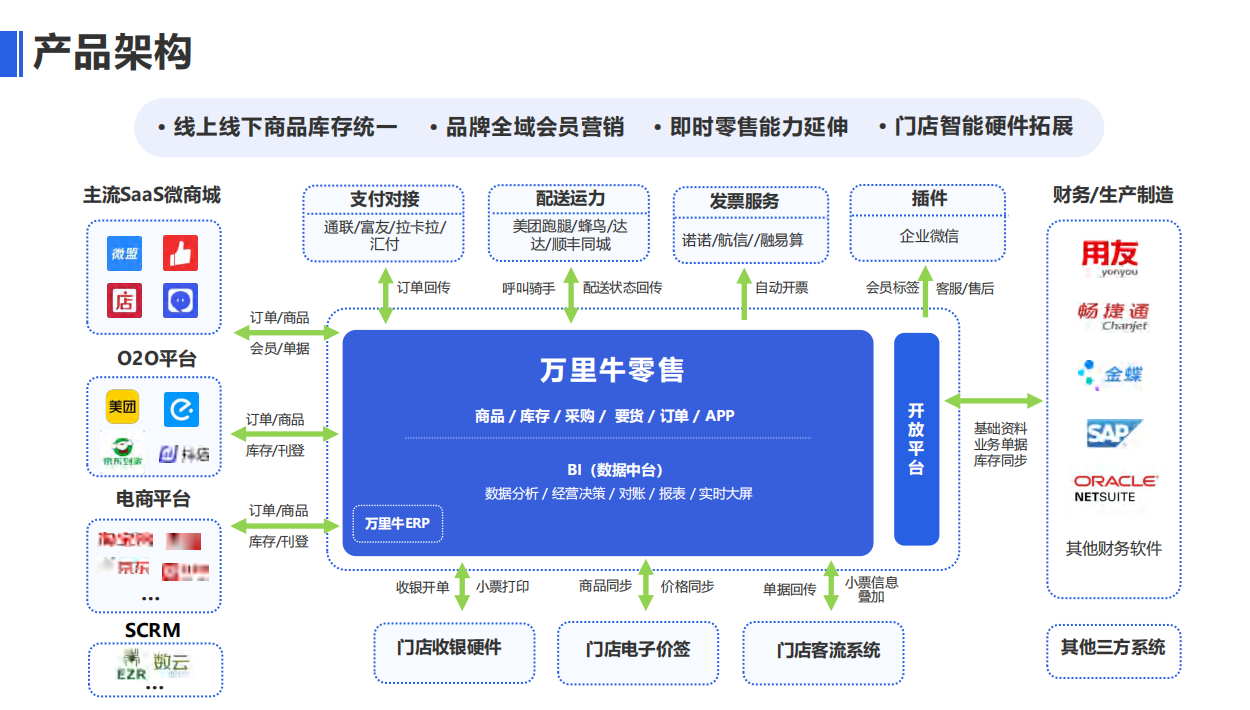Click the 单据回传 label
This screenshot has width=1250, height=710.
790,590
